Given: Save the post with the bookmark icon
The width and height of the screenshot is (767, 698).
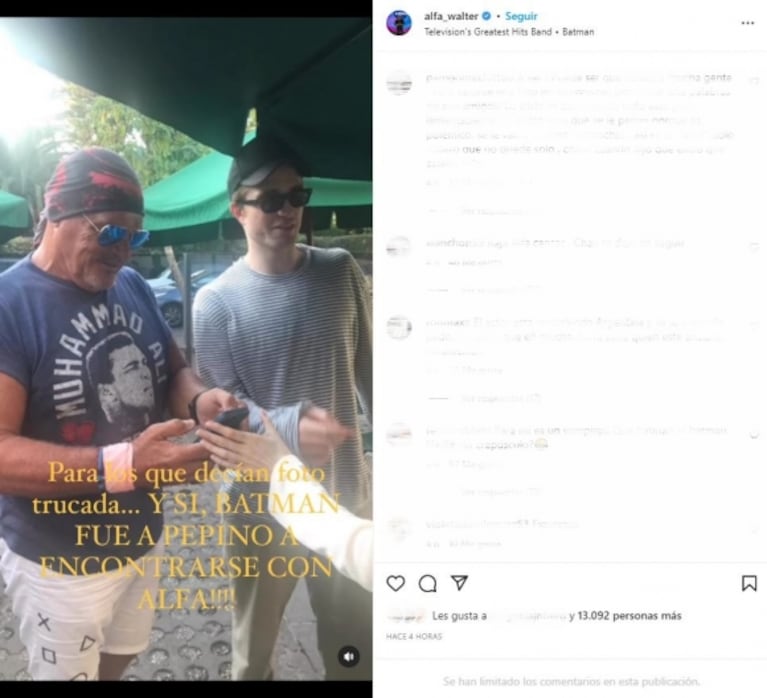Looking at the screenshot, I should (749, 583).
